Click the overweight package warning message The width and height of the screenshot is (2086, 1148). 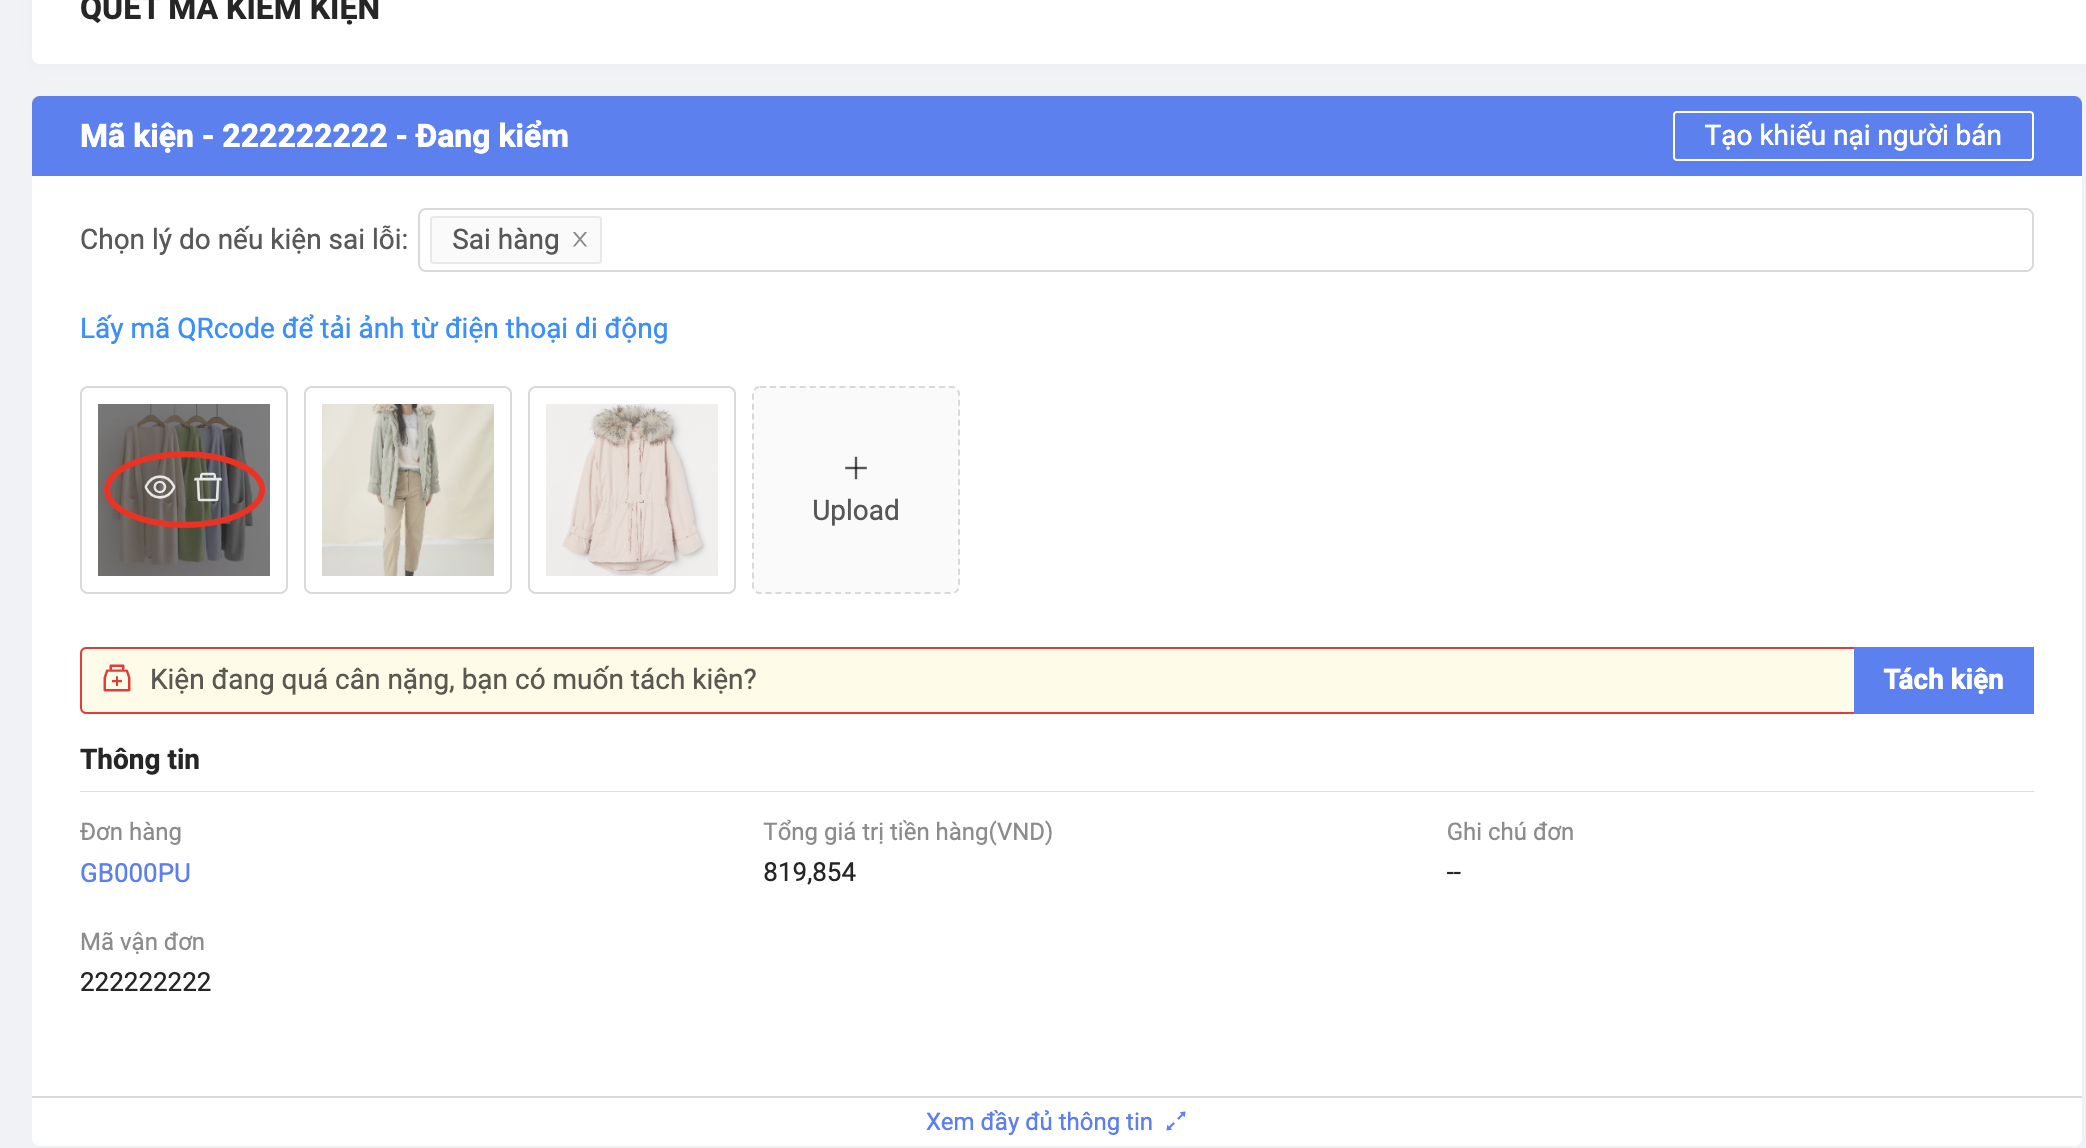click(x=453, y=680)
